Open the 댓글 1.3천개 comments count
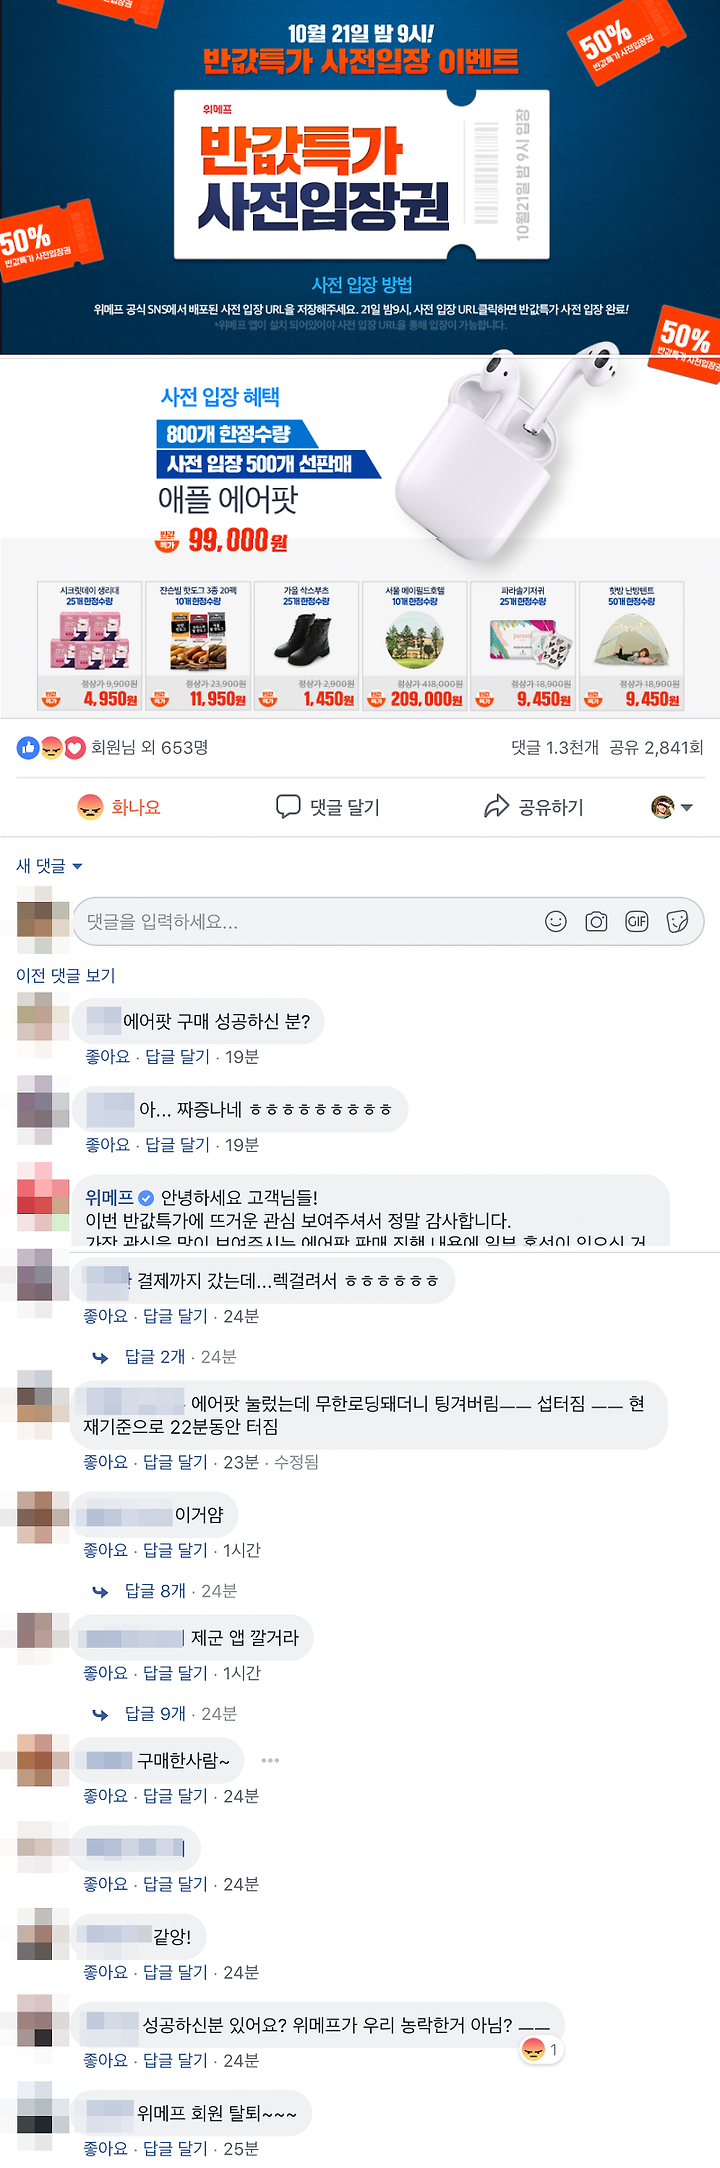The width and height of the screenshot is (720, 2168). pos(555,748)
